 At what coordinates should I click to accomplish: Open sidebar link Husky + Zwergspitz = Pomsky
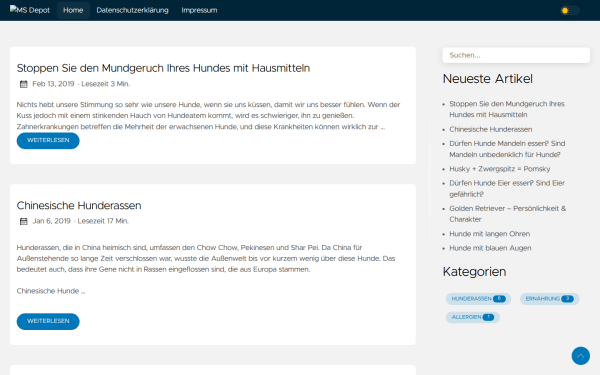tap(500, 169)
